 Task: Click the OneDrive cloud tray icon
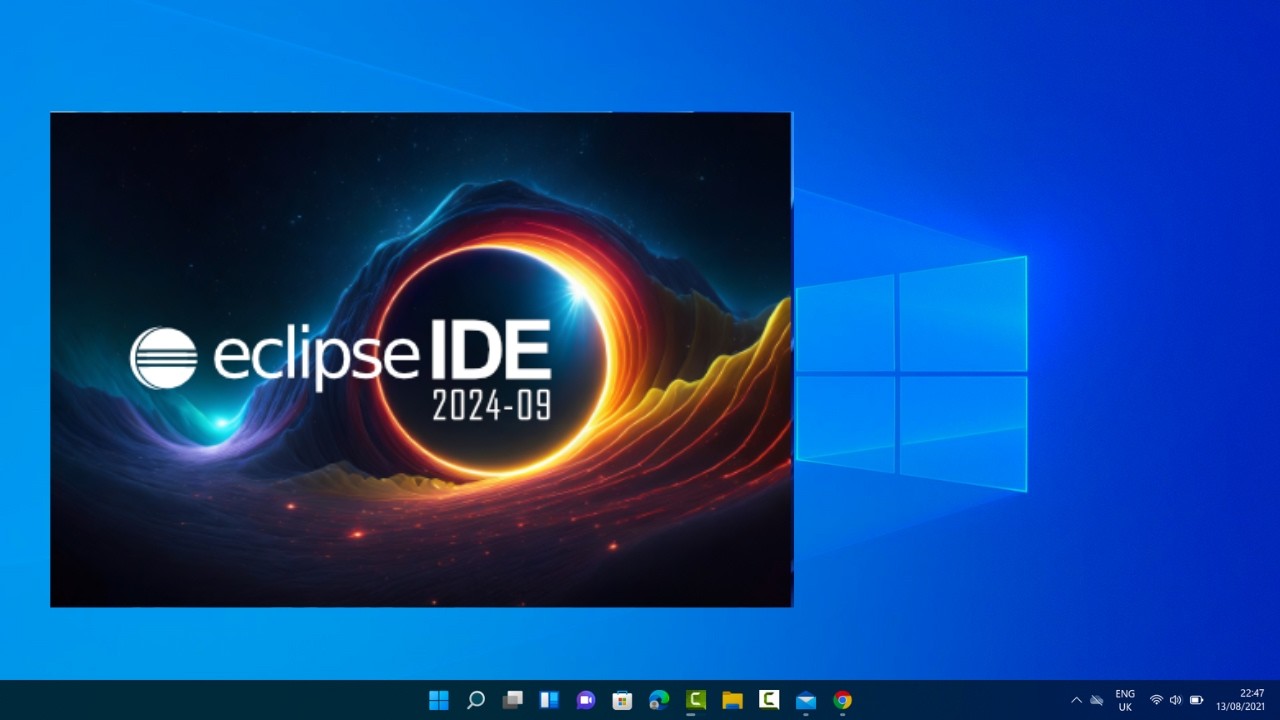pyautogui.click(x=1097, y=700)
